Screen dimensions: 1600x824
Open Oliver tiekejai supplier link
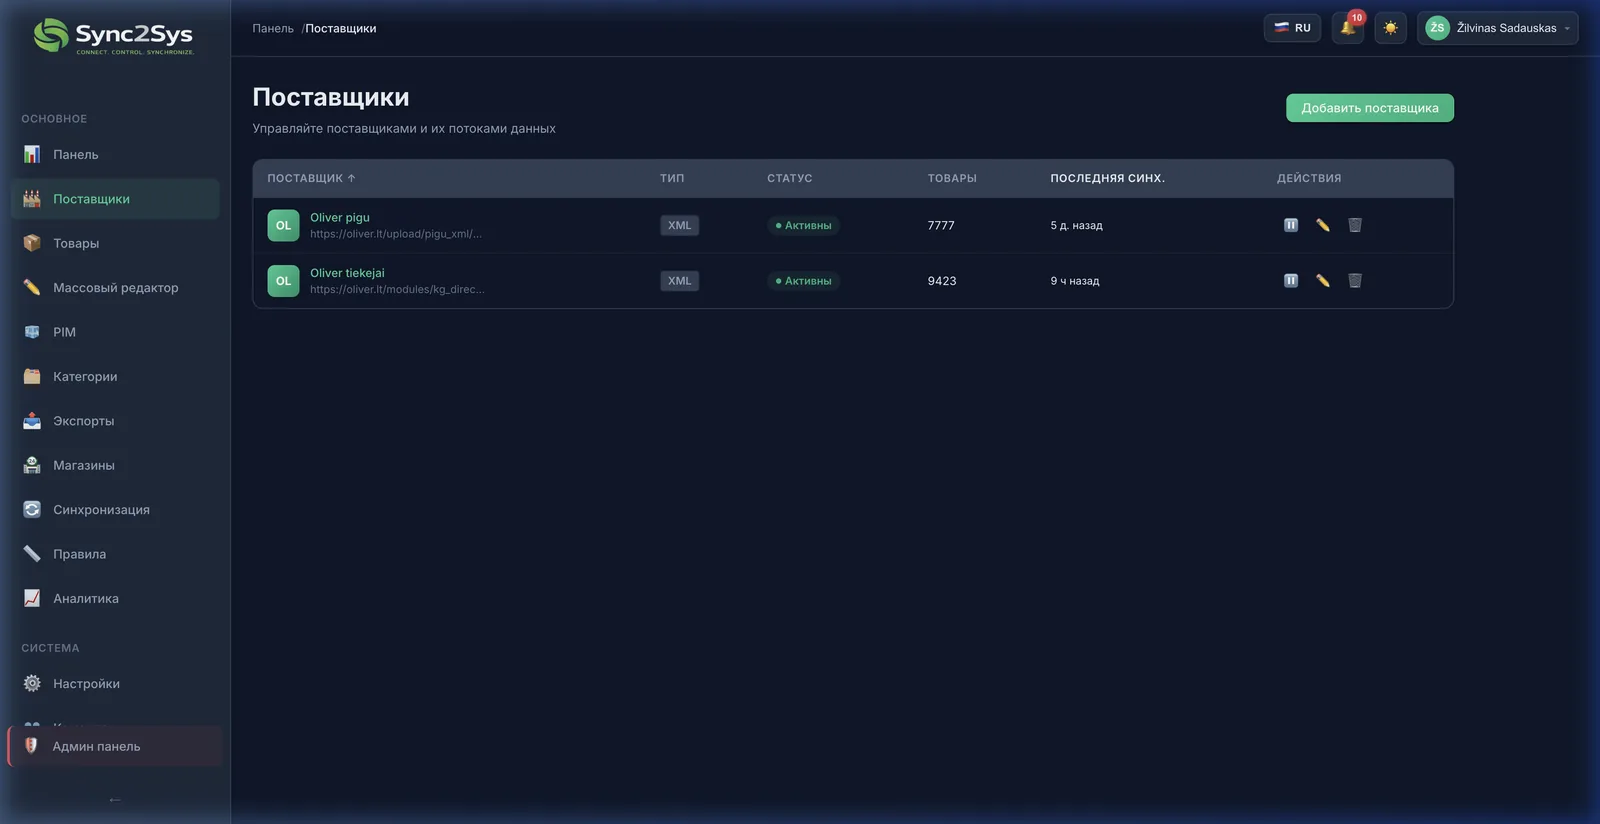(347, 273)
